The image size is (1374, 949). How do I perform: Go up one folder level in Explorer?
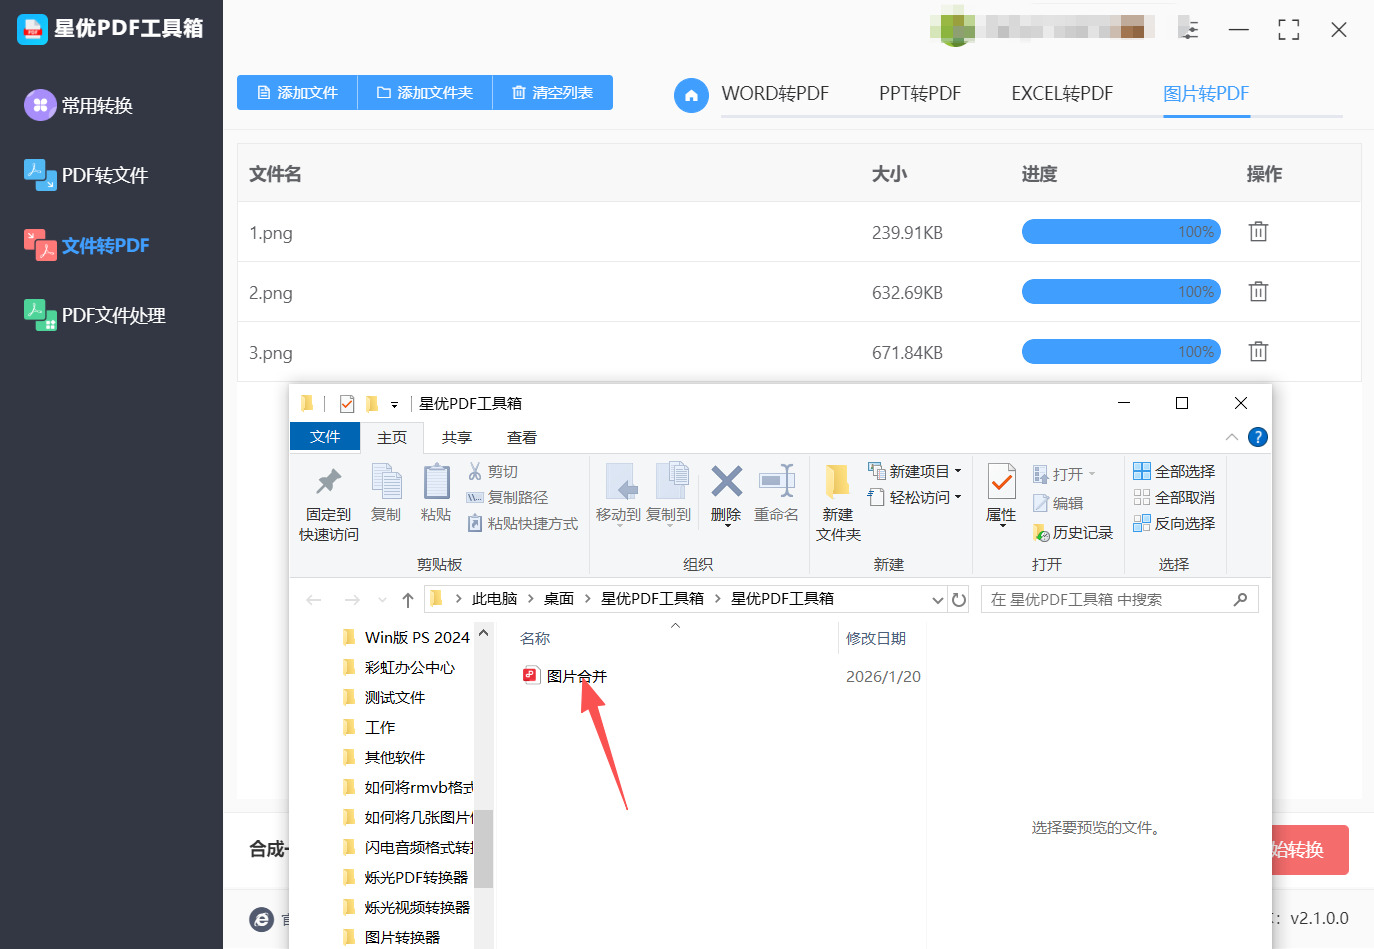[x=408, y=600]
